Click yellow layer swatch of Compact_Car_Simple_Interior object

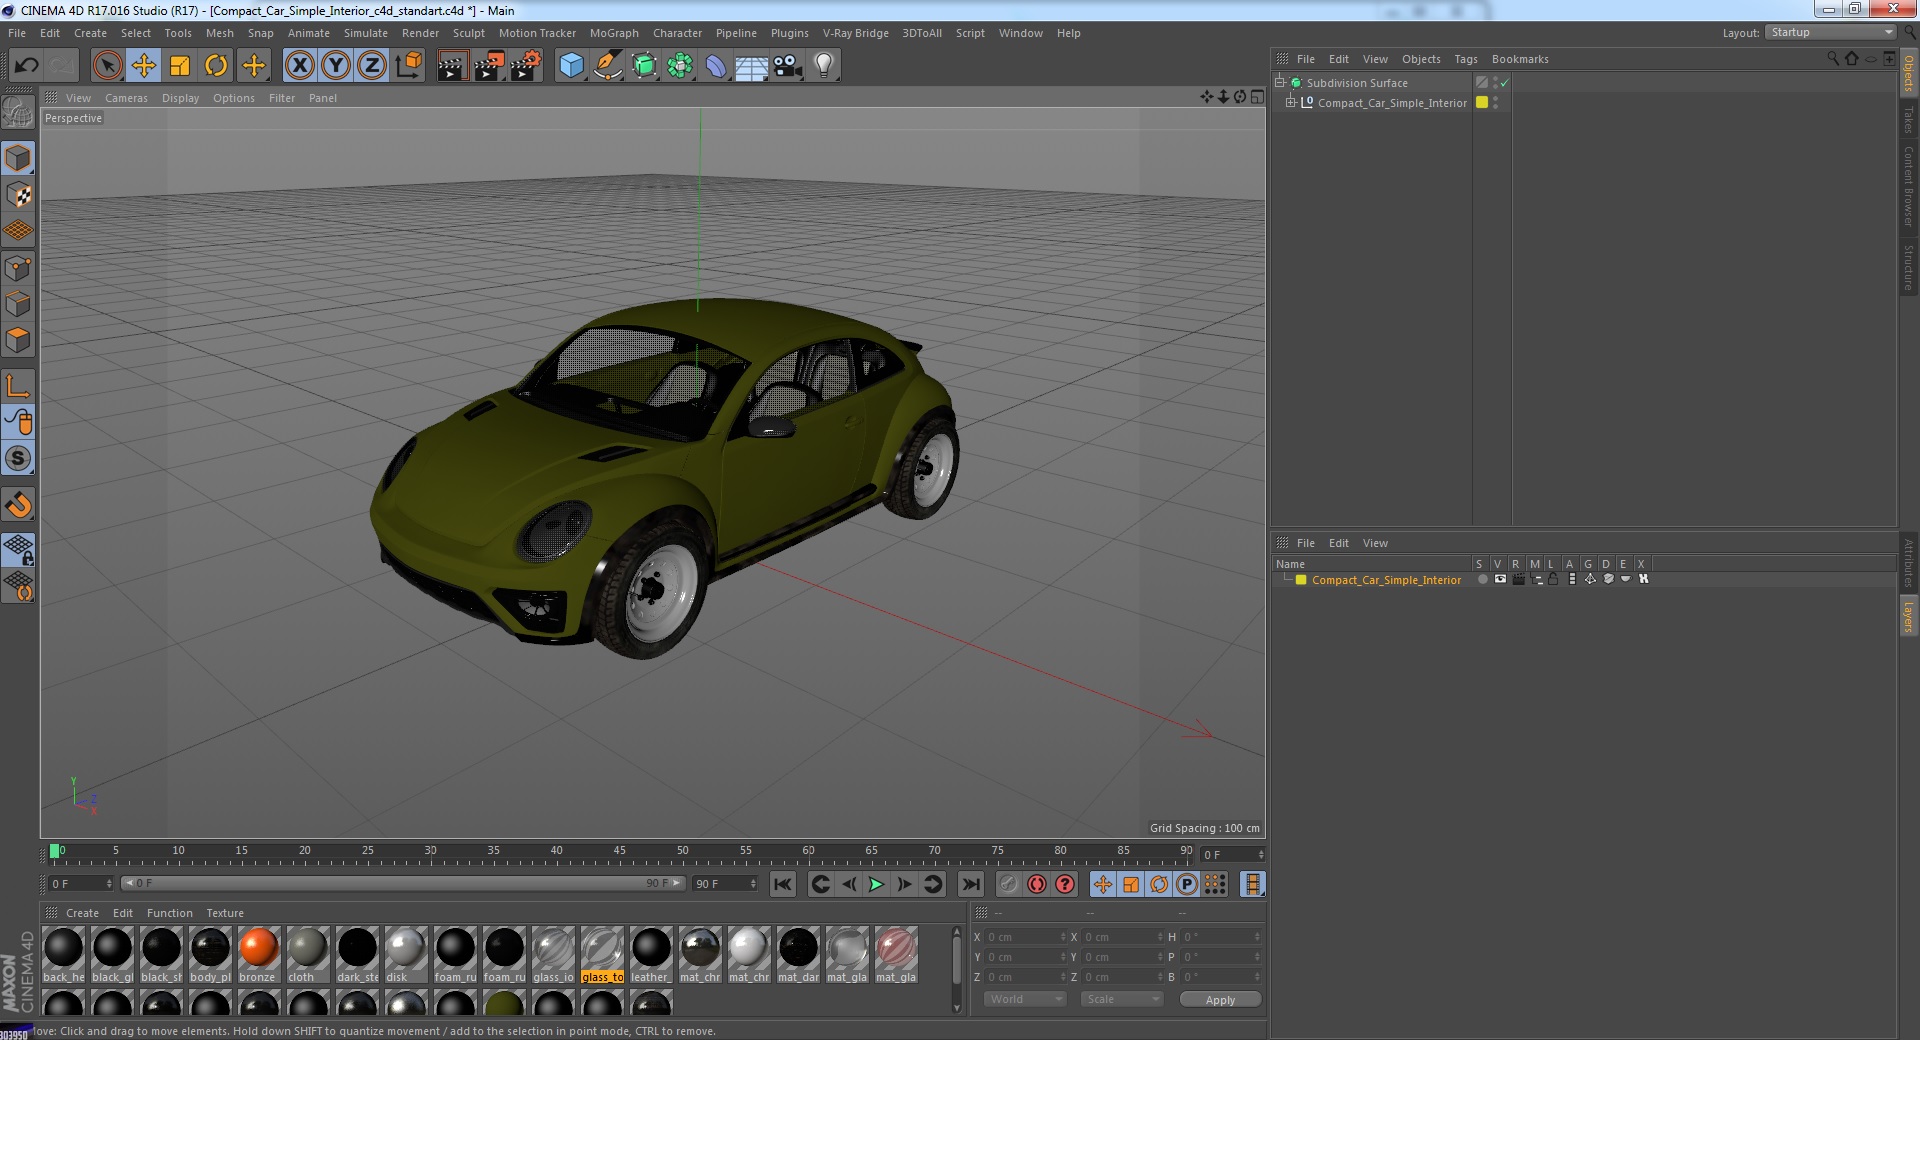click(x=1482, y=102)
